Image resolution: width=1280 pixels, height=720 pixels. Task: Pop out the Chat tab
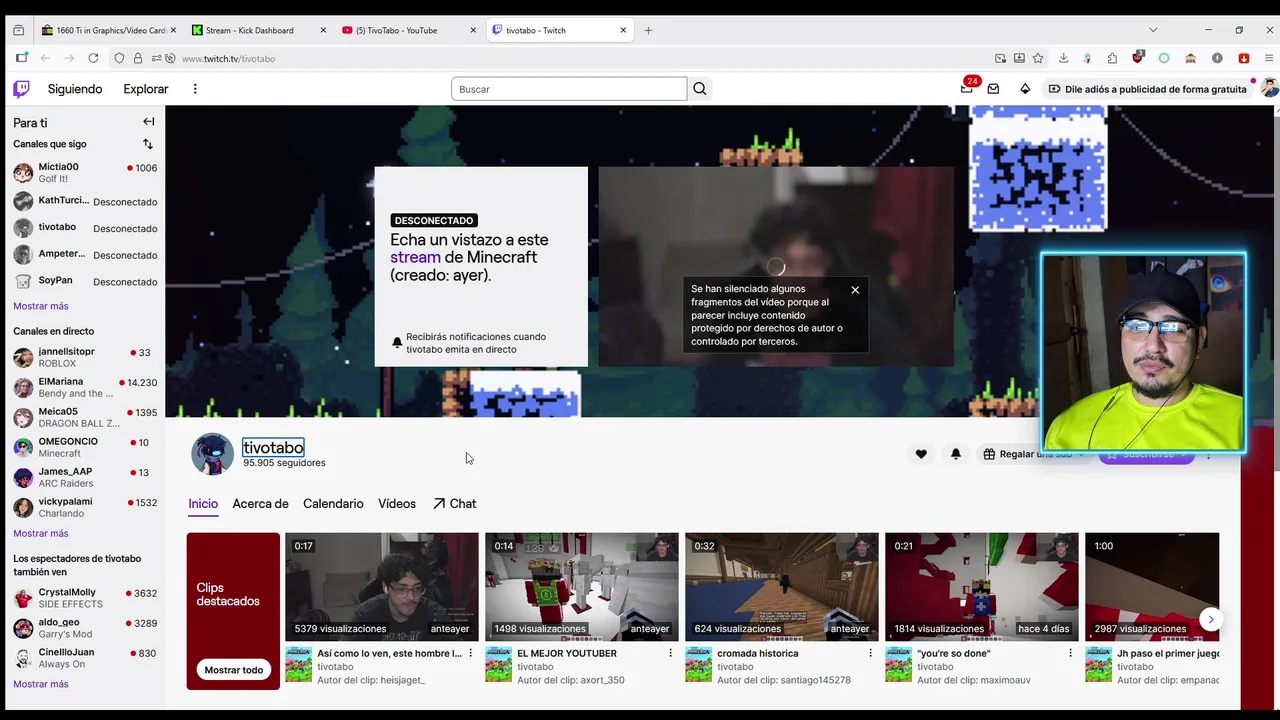(x=454, y=504)
